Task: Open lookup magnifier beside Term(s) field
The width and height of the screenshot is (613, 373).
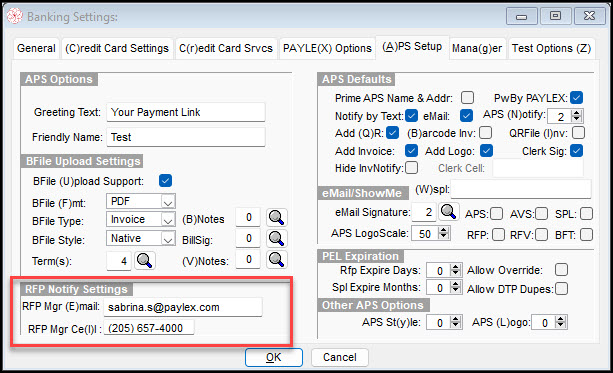Action: pyautogui.click(x=145, y=260)
